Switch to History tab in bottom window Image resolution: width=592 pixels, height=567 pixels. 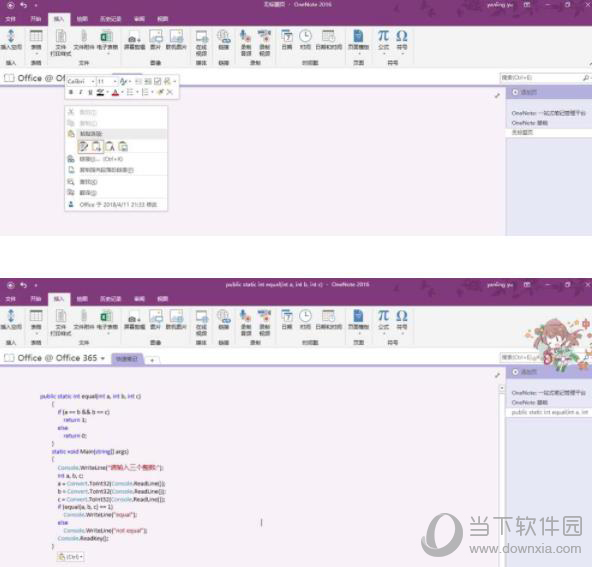click(110, 299)
